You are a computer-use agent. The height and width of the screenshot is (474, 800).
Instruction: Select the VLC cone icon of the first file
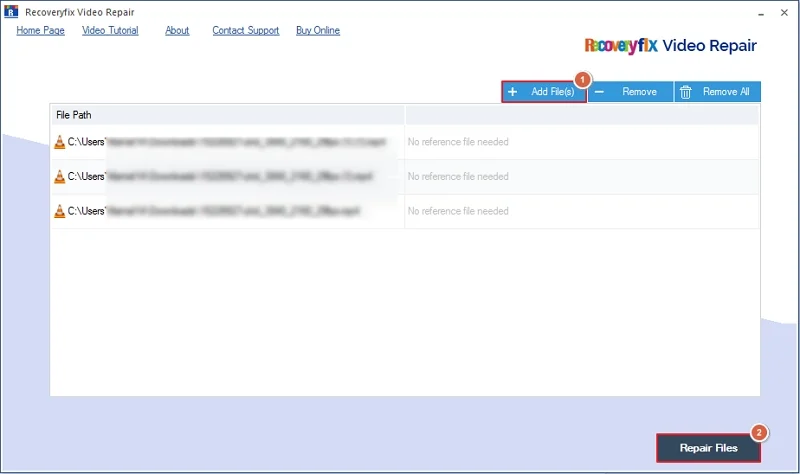point(60,142)
